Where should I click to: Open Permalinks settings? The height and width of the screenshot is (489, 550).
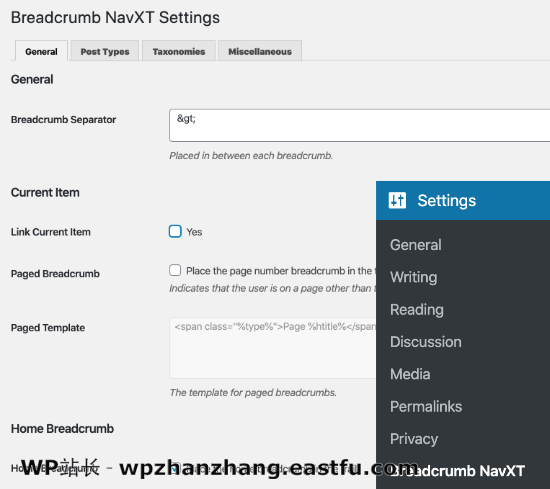tap(426, 407)
